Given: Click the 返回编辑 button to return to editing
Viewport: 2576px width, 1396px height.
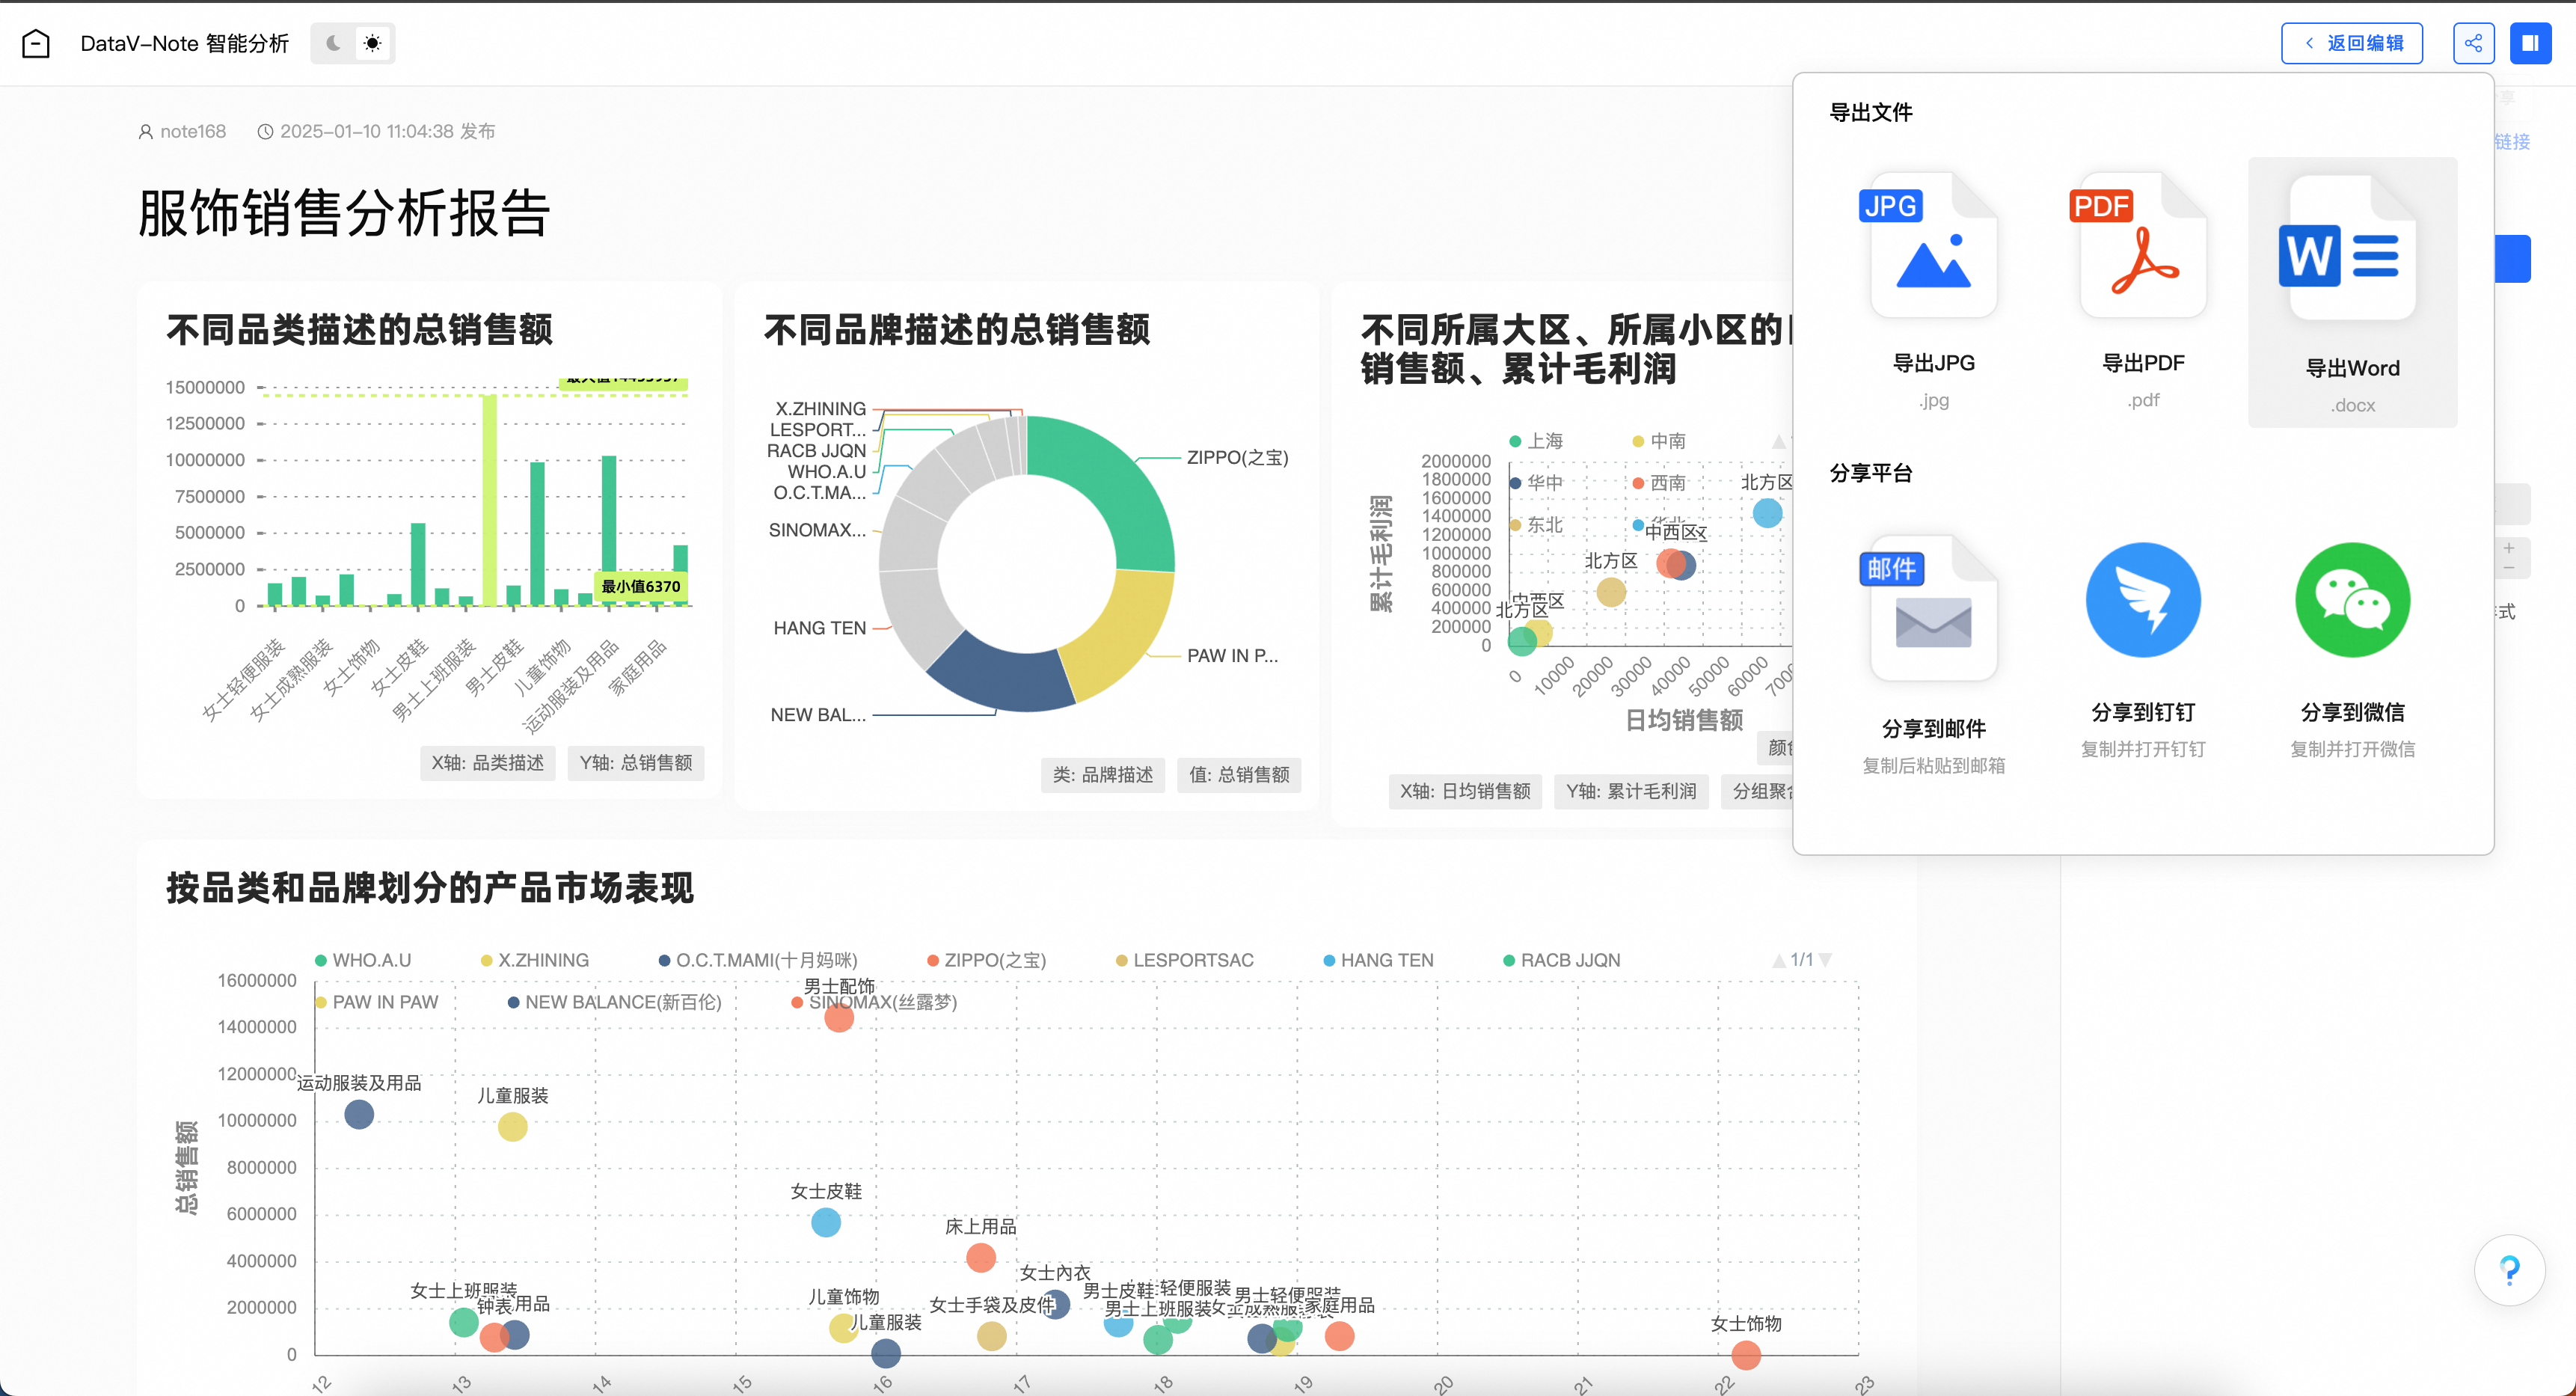Looking at the screenshot, I should tap(2351, 43).
